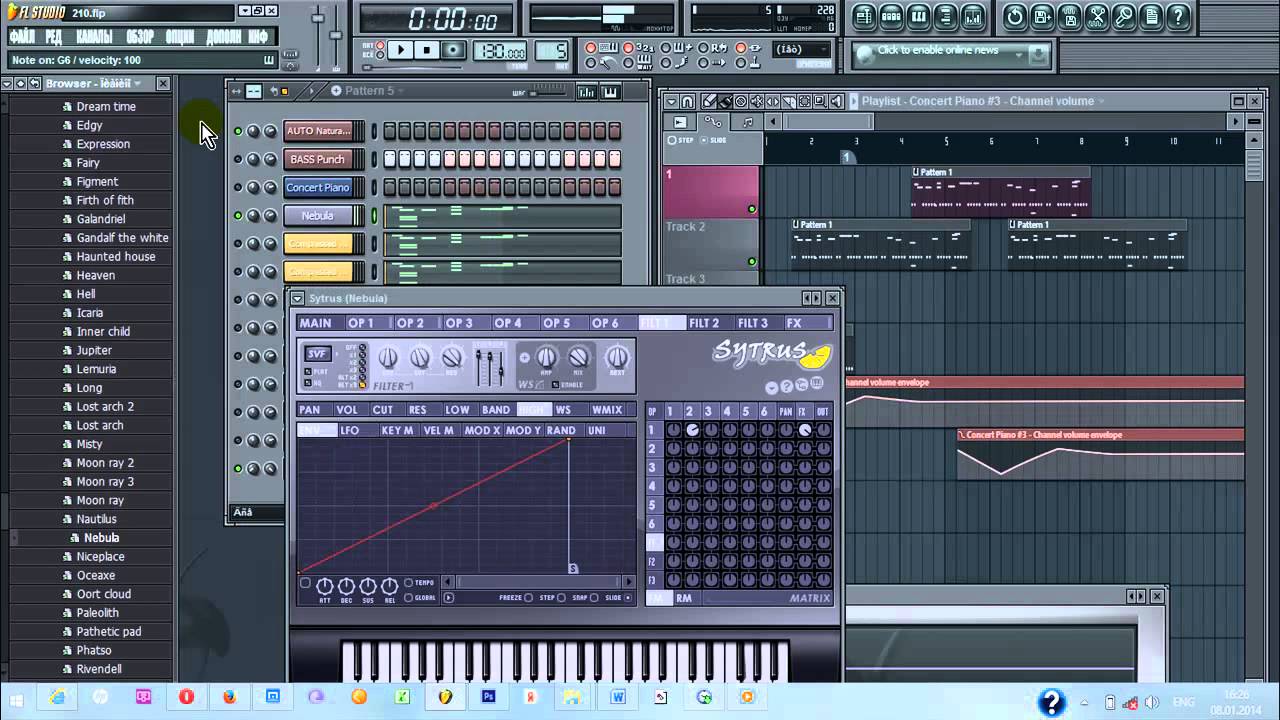Toggle the green mute LED for AUTO Natura channel
Image resolution: width=1280 pixels, height=720 pixels.
(x=238, y=131)
